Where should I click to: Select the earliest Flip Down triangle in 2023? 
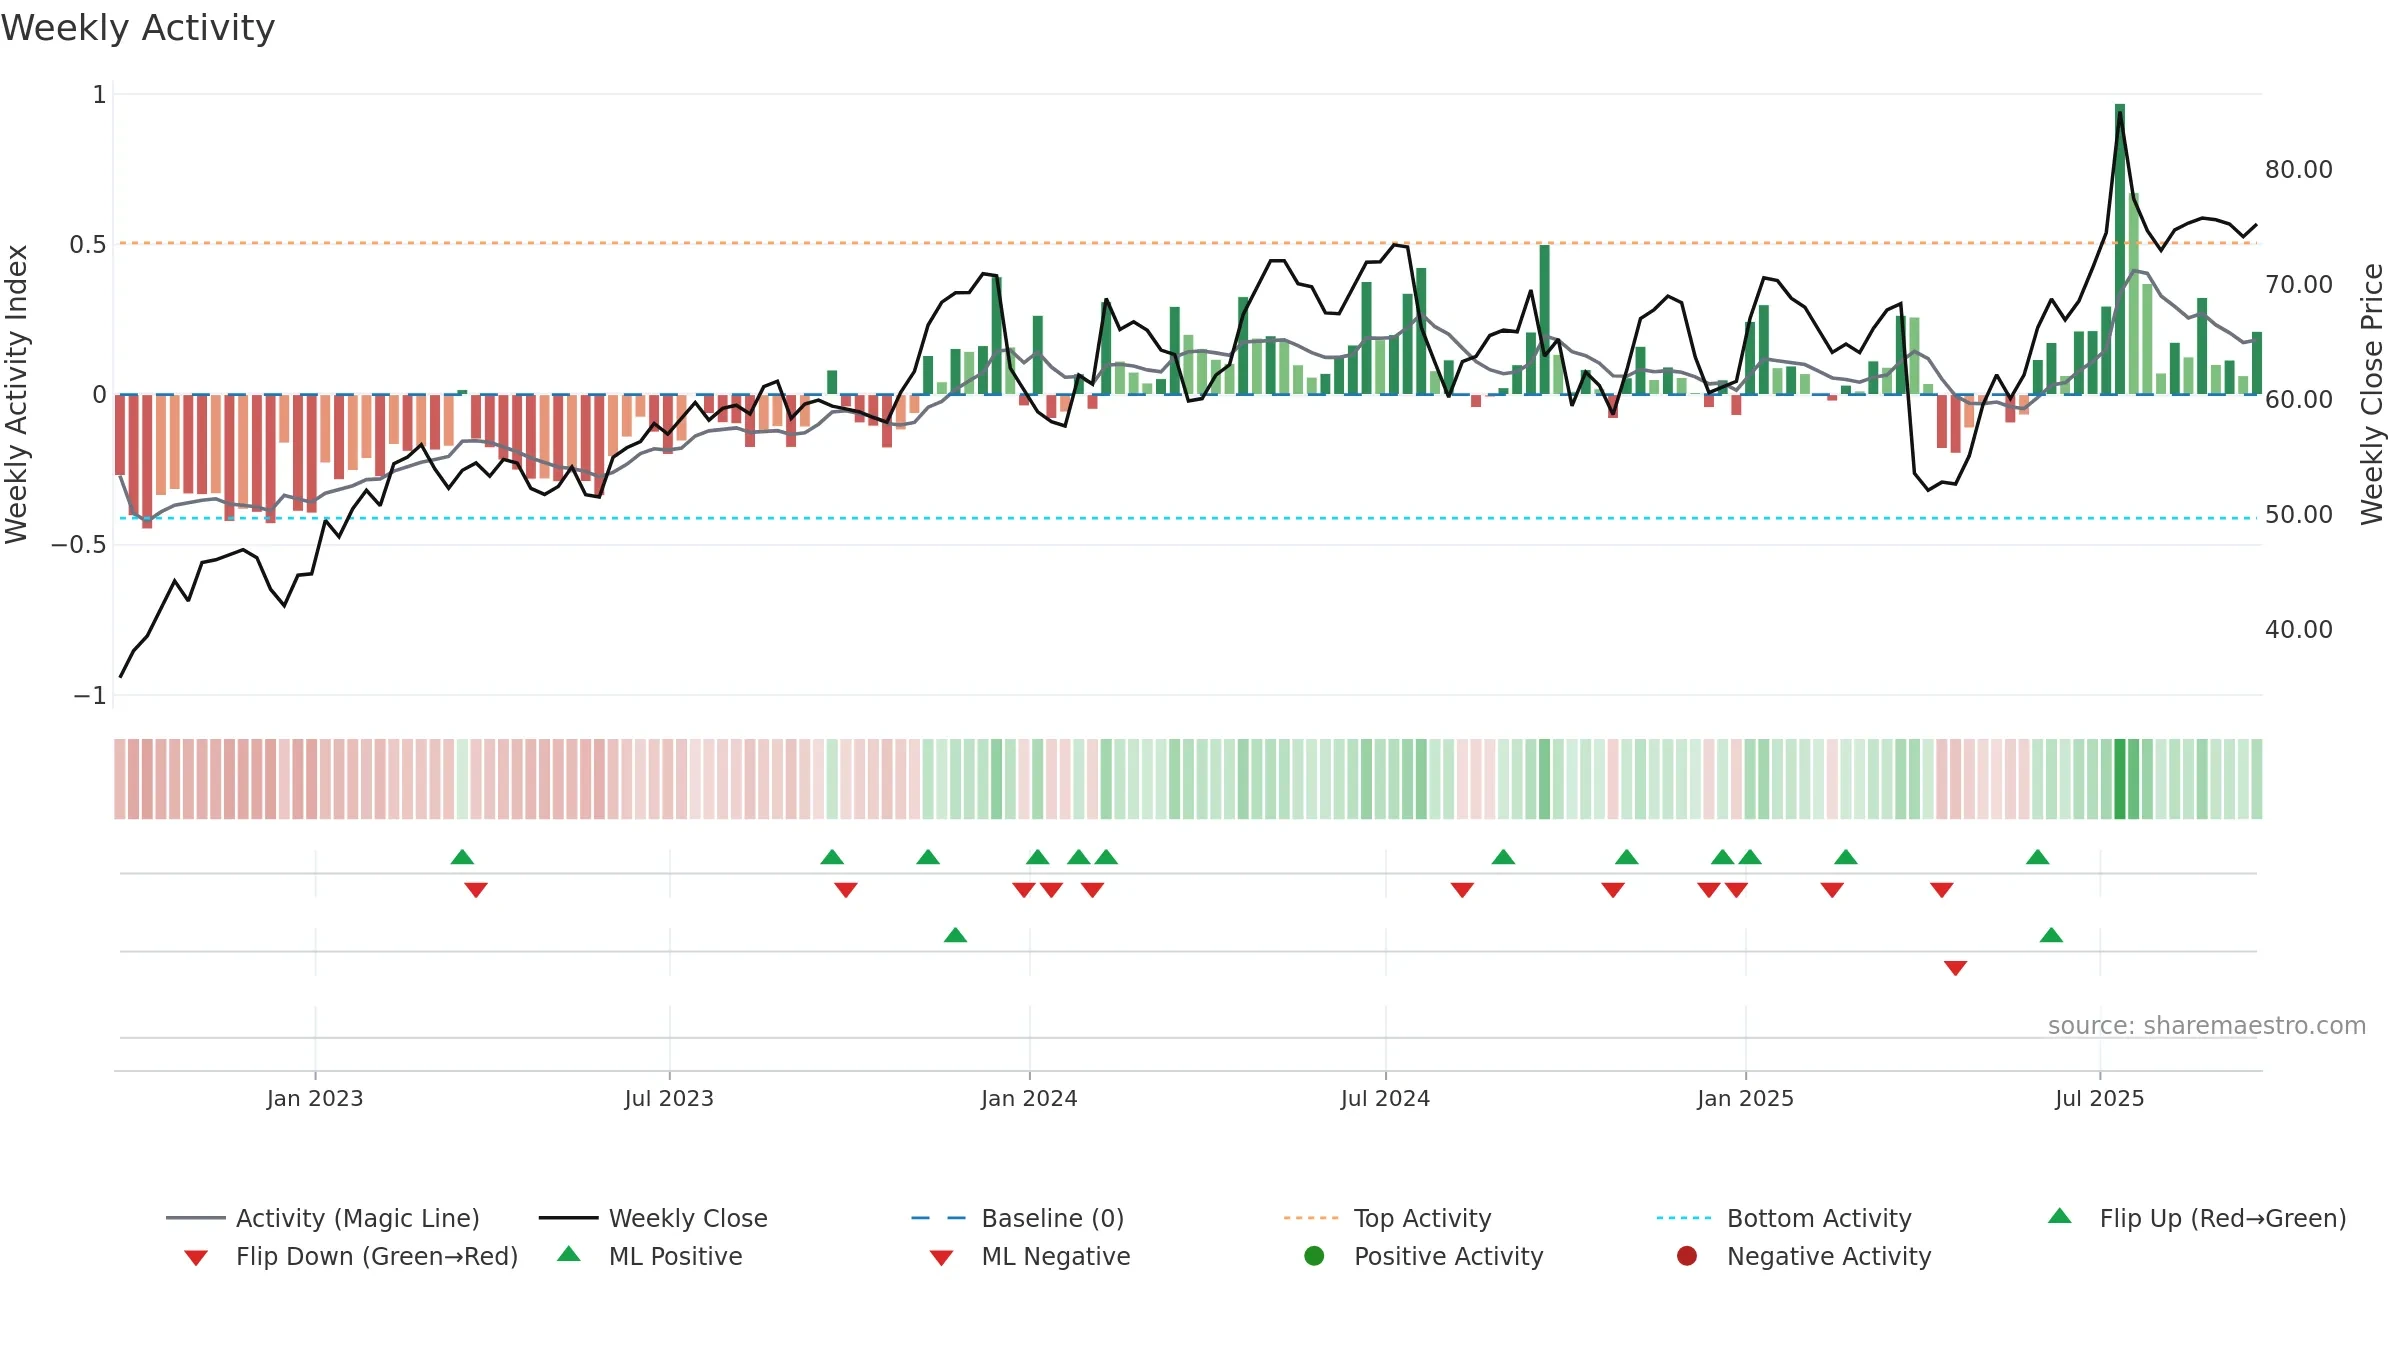pyautogui.click(x=476, y=890)
